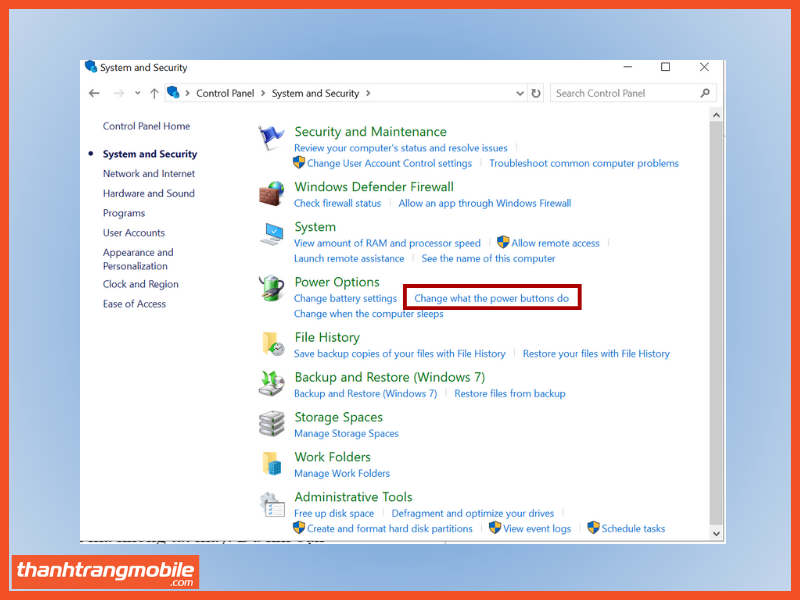Select Network and Internet in sidebar

[148, 173]
